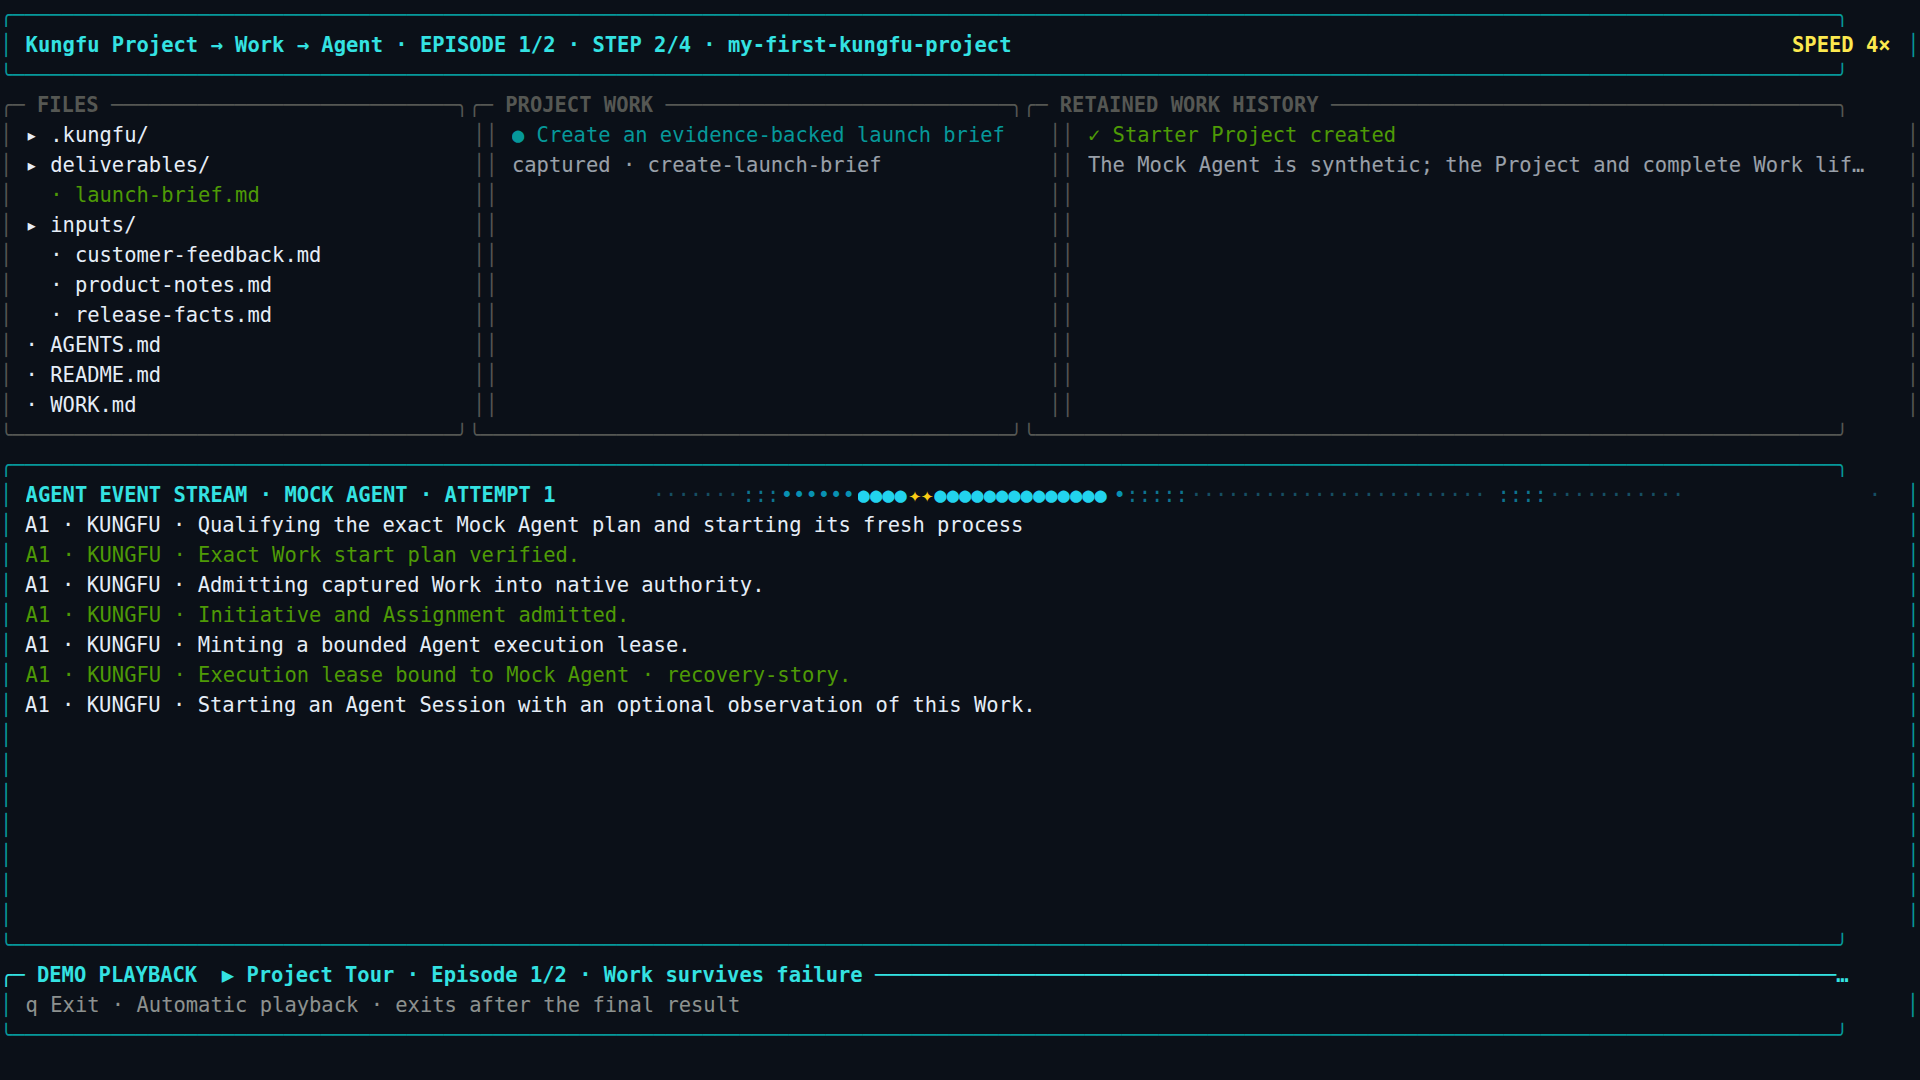Click 'exits after the final result' hint text
The width and height of the screenshot is (1920, 1080).
[x=567, y=1005]
